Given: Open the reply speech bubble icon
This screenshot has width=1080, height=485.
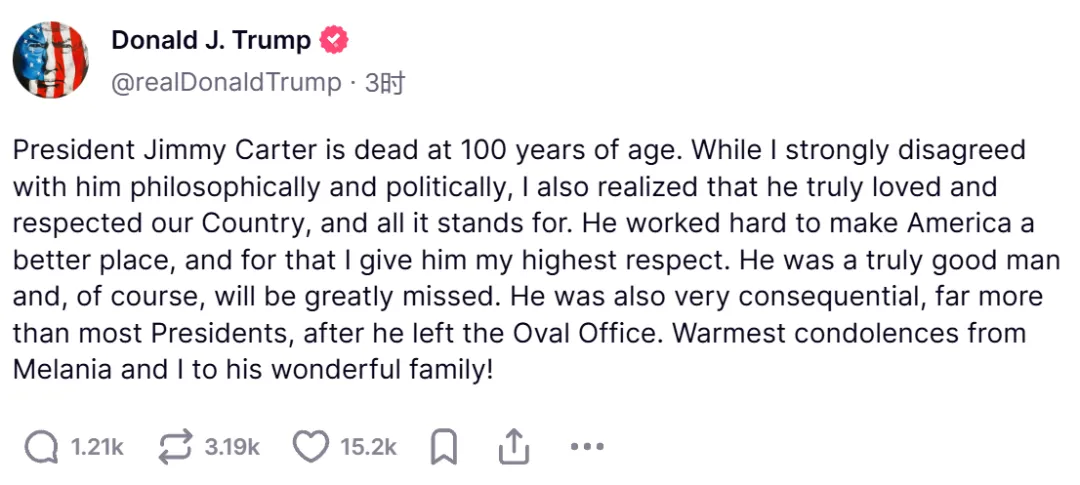Looking at the screenshot, I should [x=41, y=447].
